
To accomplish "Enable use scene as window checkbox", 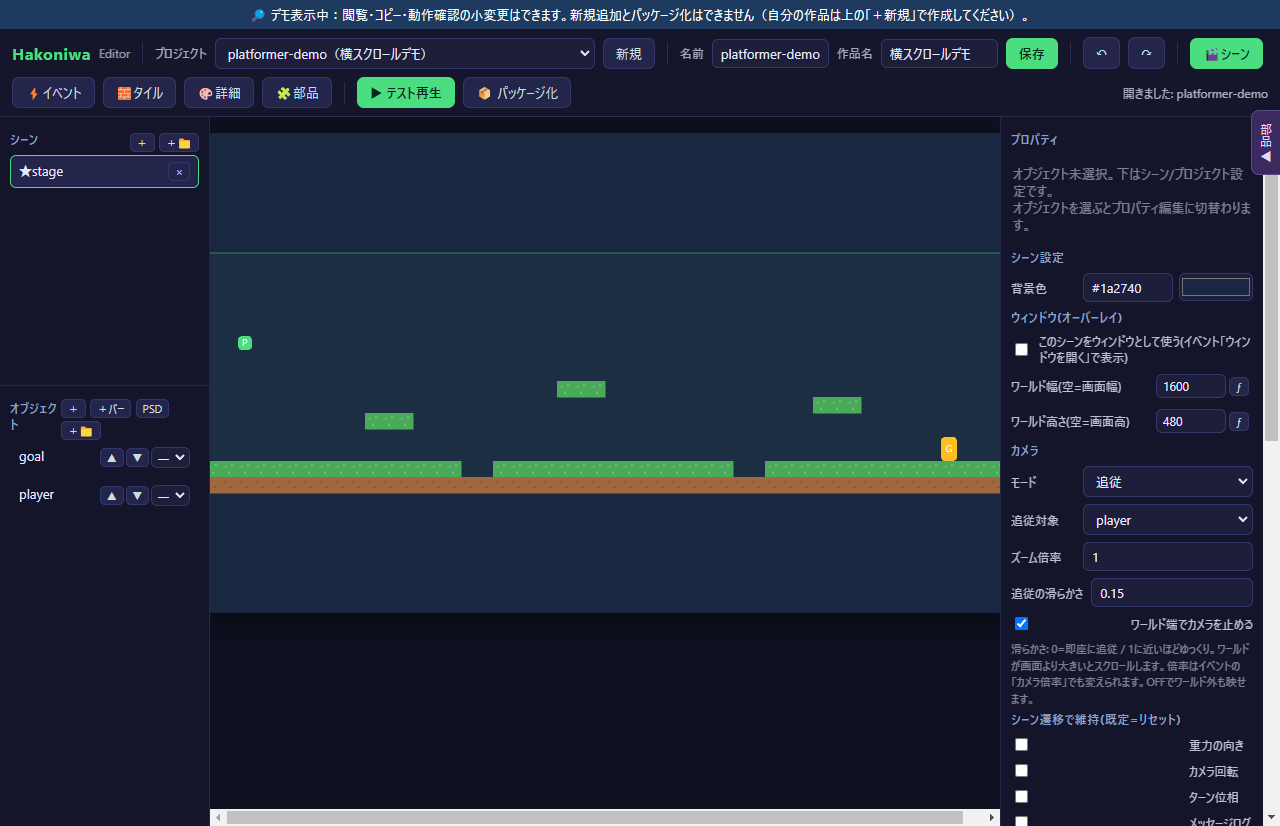I will tap(1021, 349).
